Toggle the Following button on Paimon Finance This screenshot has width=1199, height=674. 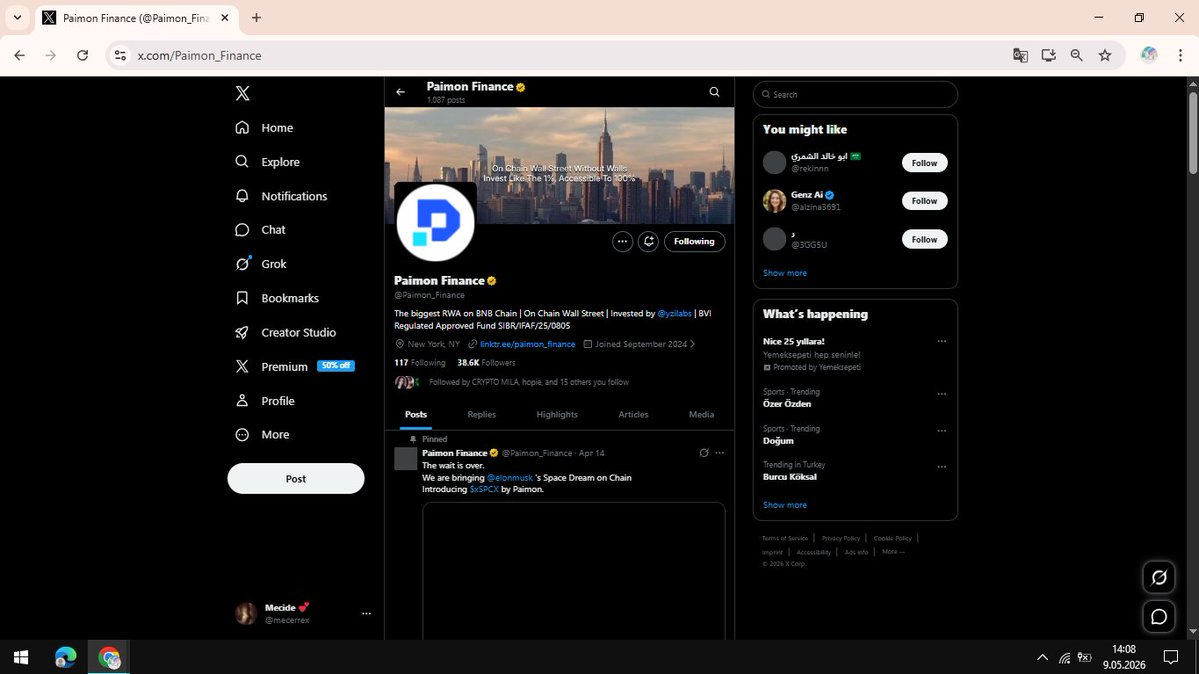point(694,242)
